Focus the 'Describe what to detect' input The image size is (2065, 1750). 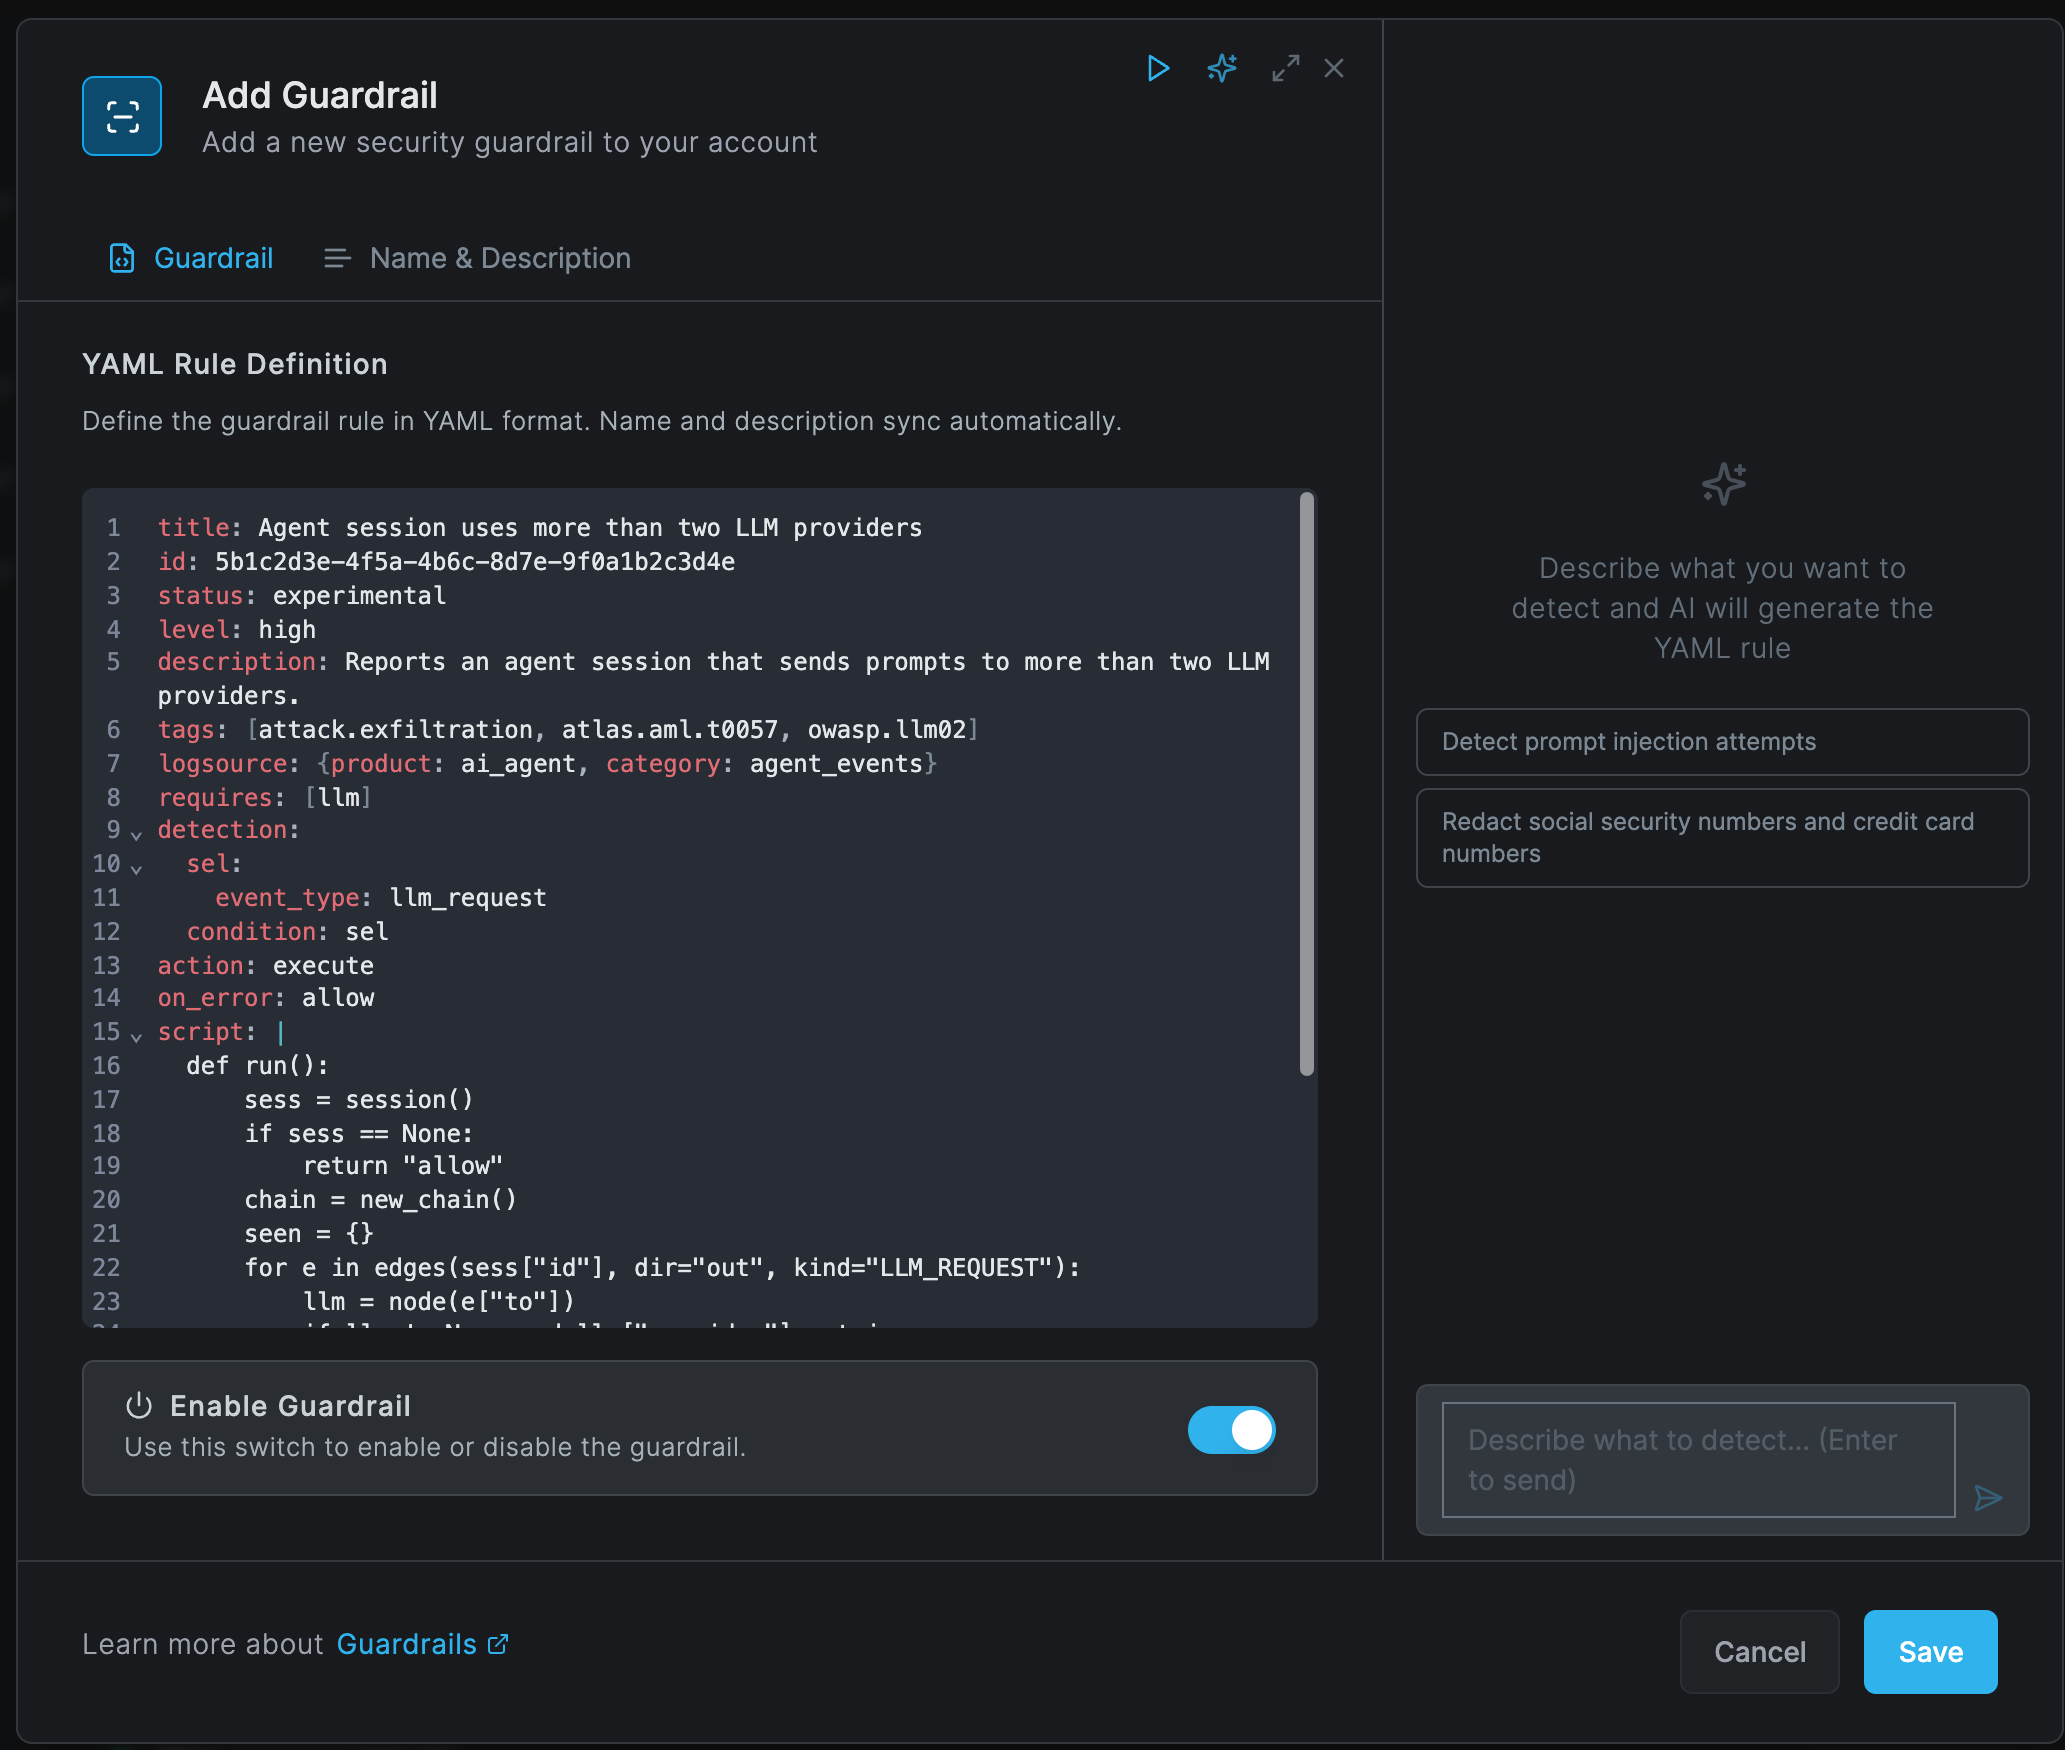click(1698, 1460)
